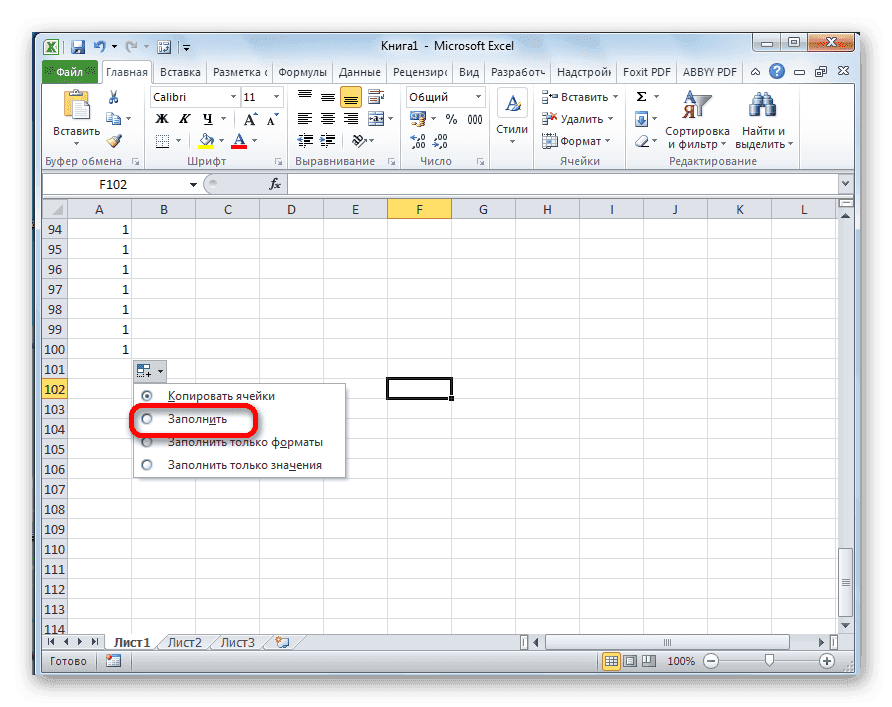The image size is (892, 707).
Task: Open the Лист2 sheet tab
Action: tap(183, 642)
